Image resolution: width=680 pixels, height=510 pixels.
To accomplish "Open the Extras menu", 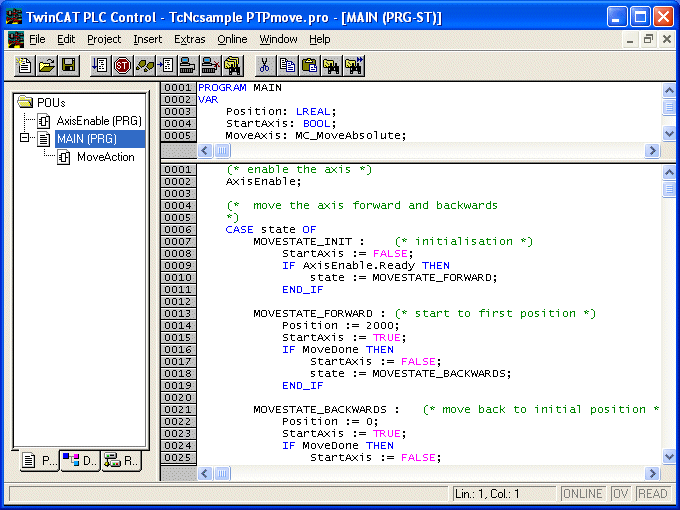I will [x=190, y=39].
